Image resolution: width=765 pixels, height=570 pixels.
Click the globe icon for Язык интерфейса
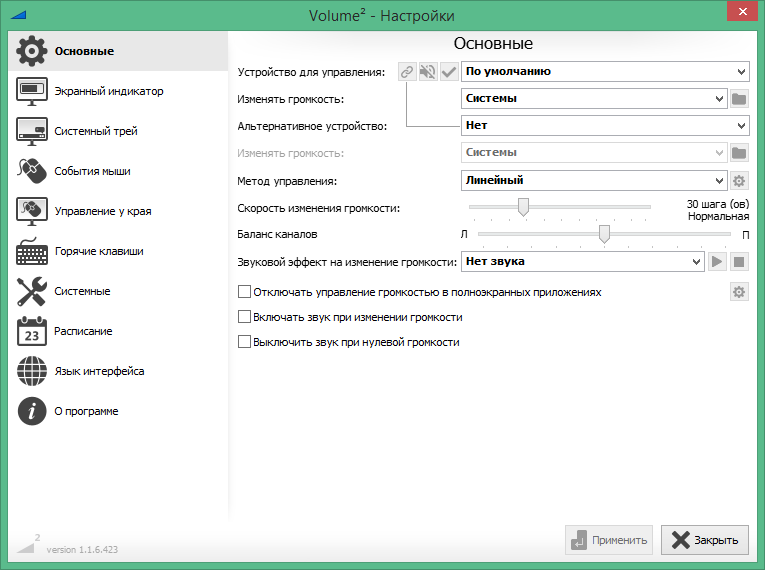tap(32, 371)
